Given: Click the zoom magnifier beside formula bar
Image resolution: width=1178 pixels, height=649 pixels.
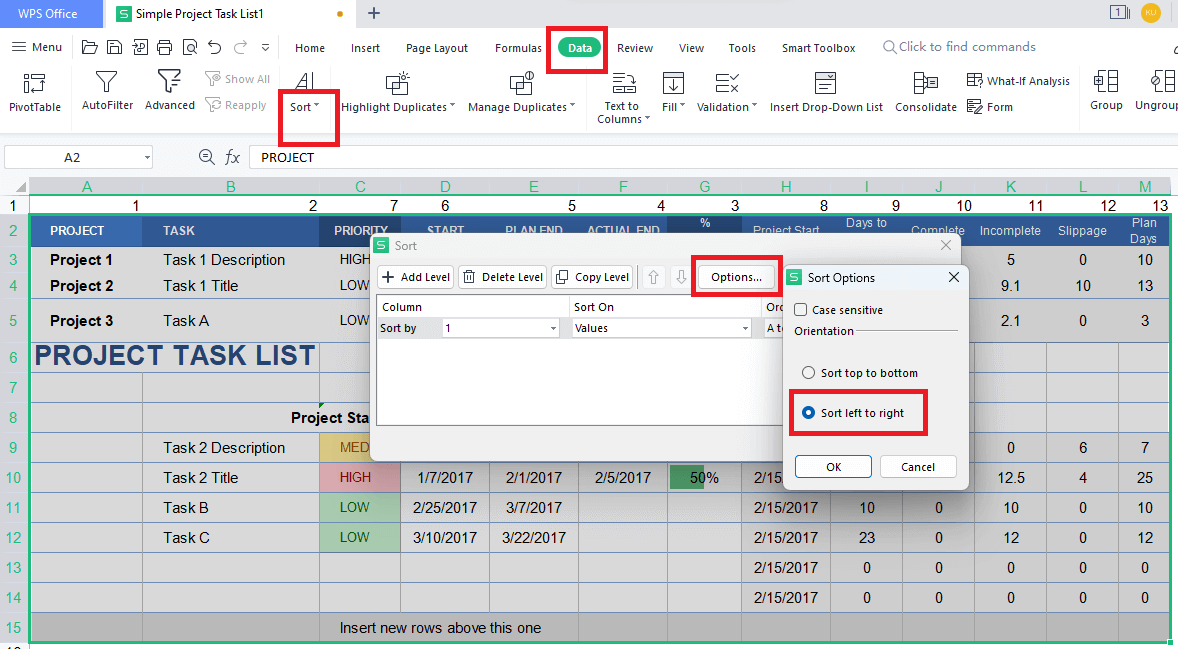Looking at the screenshot, I should 207,157.
